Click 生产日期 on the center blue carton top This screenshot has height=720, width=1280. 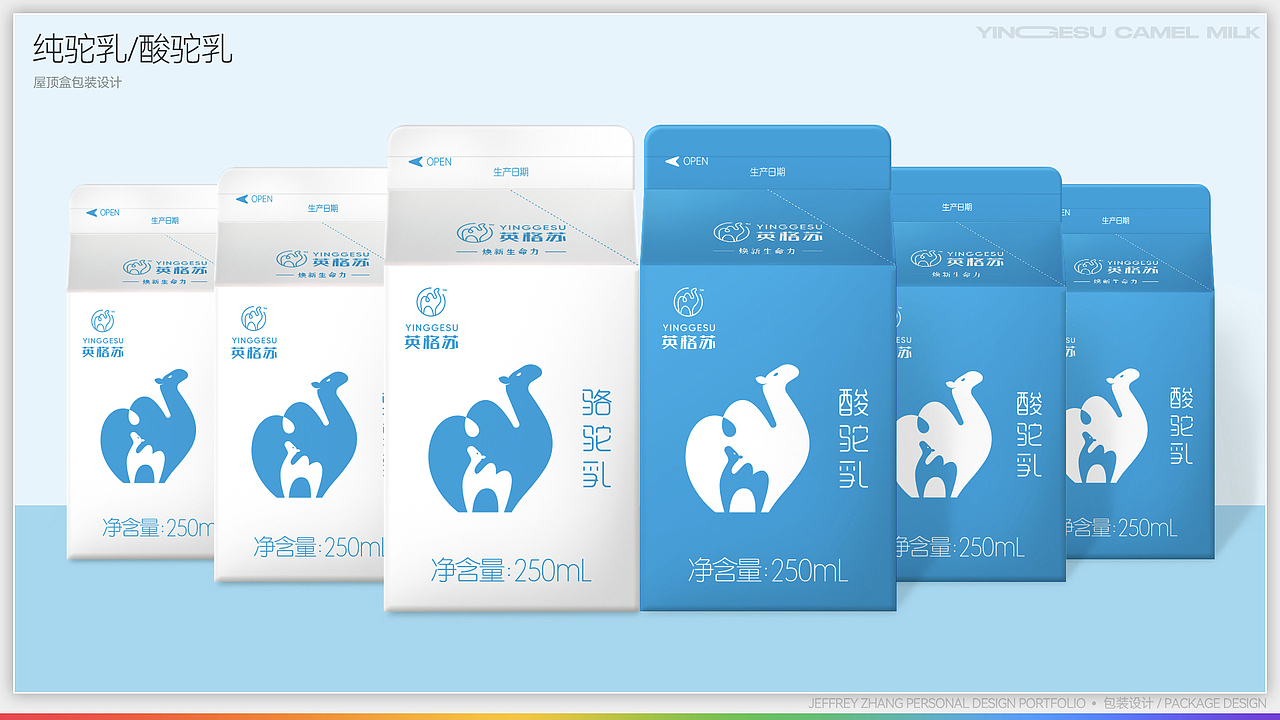(768, 172)
